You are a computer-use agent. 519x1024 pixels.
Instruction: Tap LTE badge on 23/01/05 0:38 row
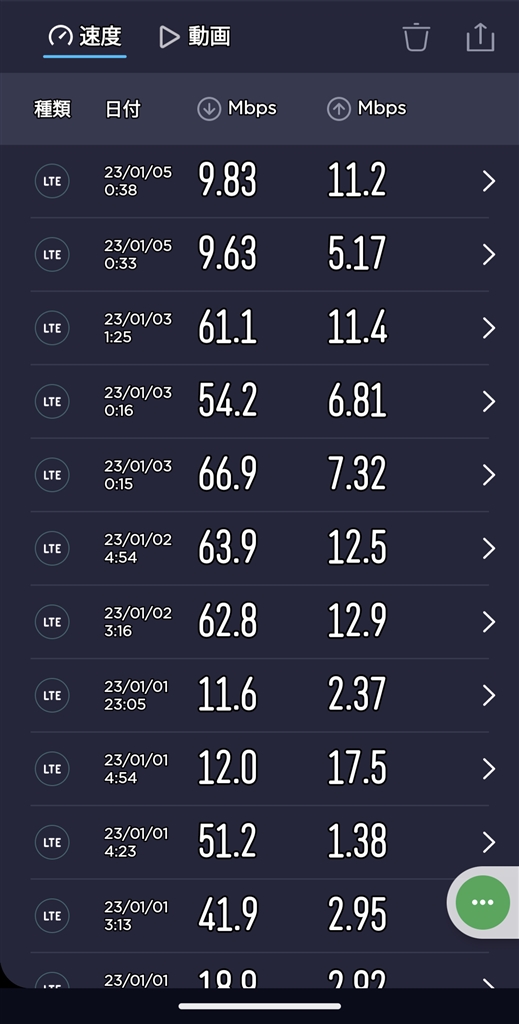coord(52,182)
